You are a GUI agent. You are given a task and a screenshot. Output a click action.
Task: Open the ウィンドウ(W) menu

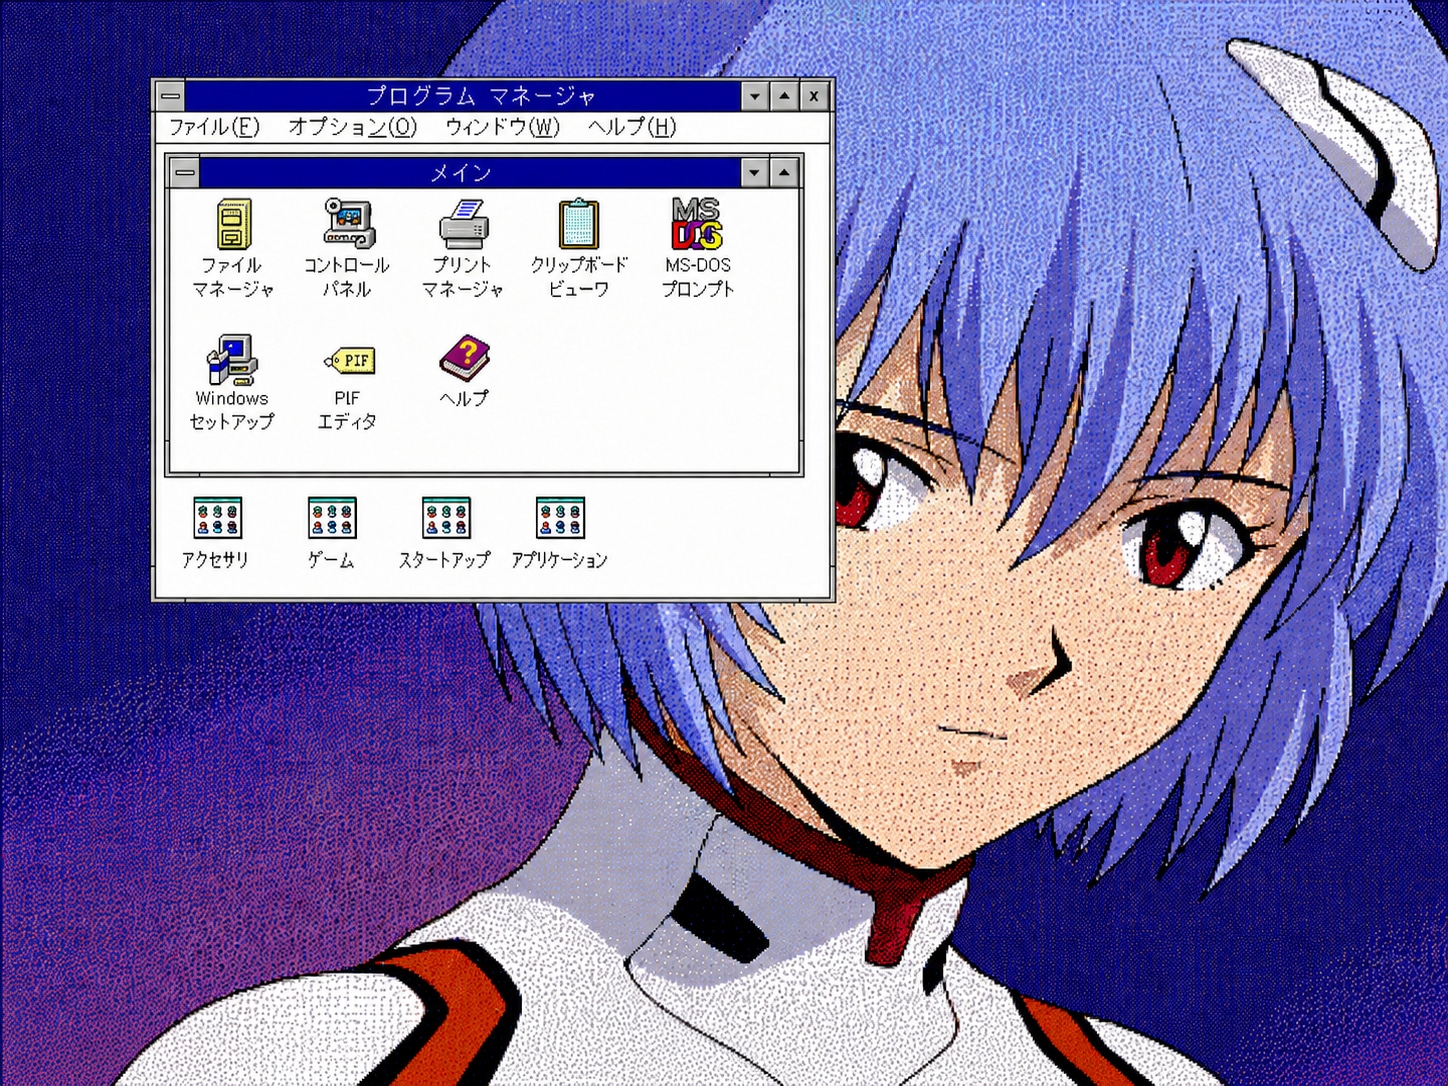point(502,127)
